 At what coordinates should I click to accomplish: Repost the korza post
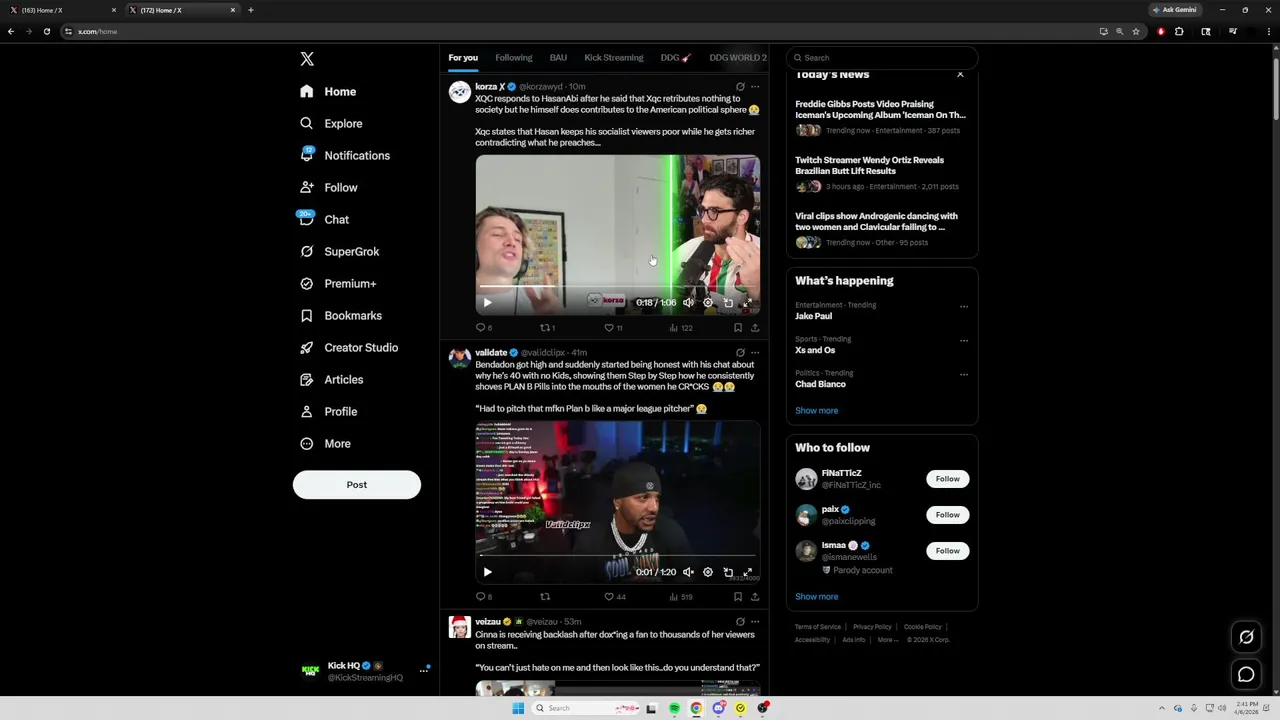[548, 327]
